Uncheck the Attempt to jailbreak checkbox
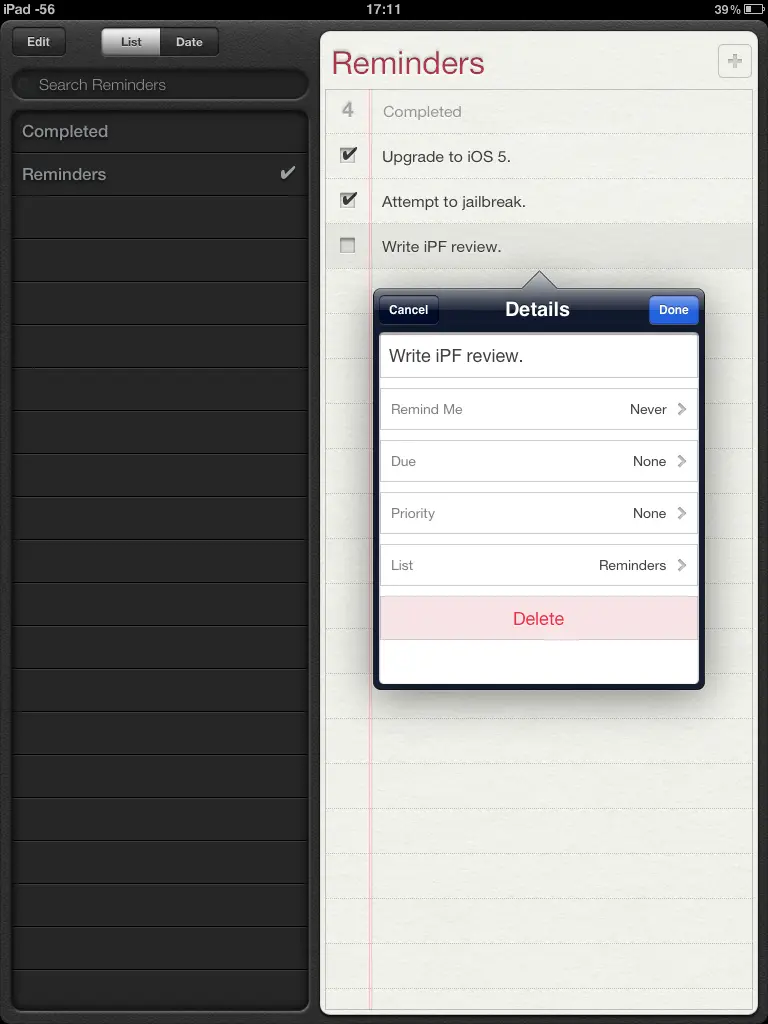 (348, 200)
